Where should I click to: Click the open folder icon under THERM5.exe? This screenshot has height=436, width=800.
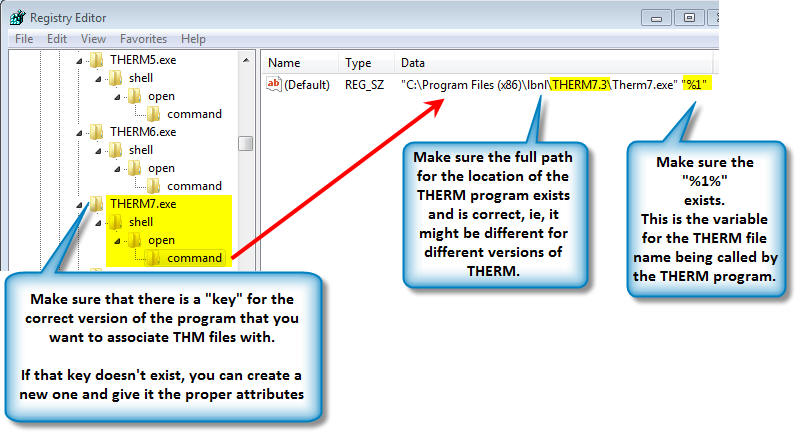[135, 96]
